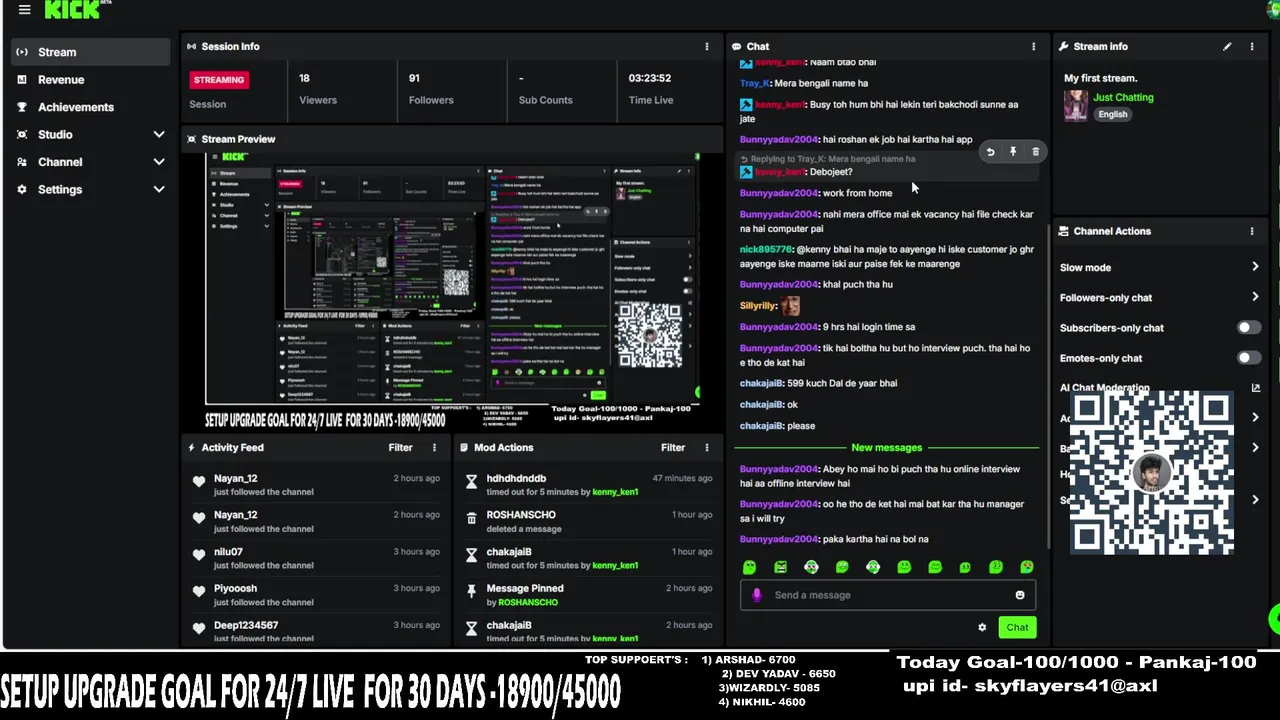The width and height of the screenshot is (1280, 720).
Task: Open Stream info three-dot options menu
Action: [x=1251, y=47]
